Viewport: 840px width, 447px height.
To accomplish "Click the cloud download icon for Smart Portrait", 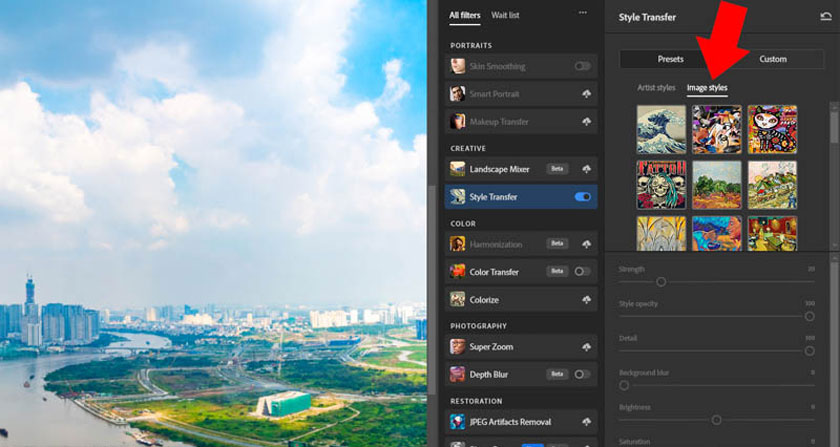I will click(587, 94).
